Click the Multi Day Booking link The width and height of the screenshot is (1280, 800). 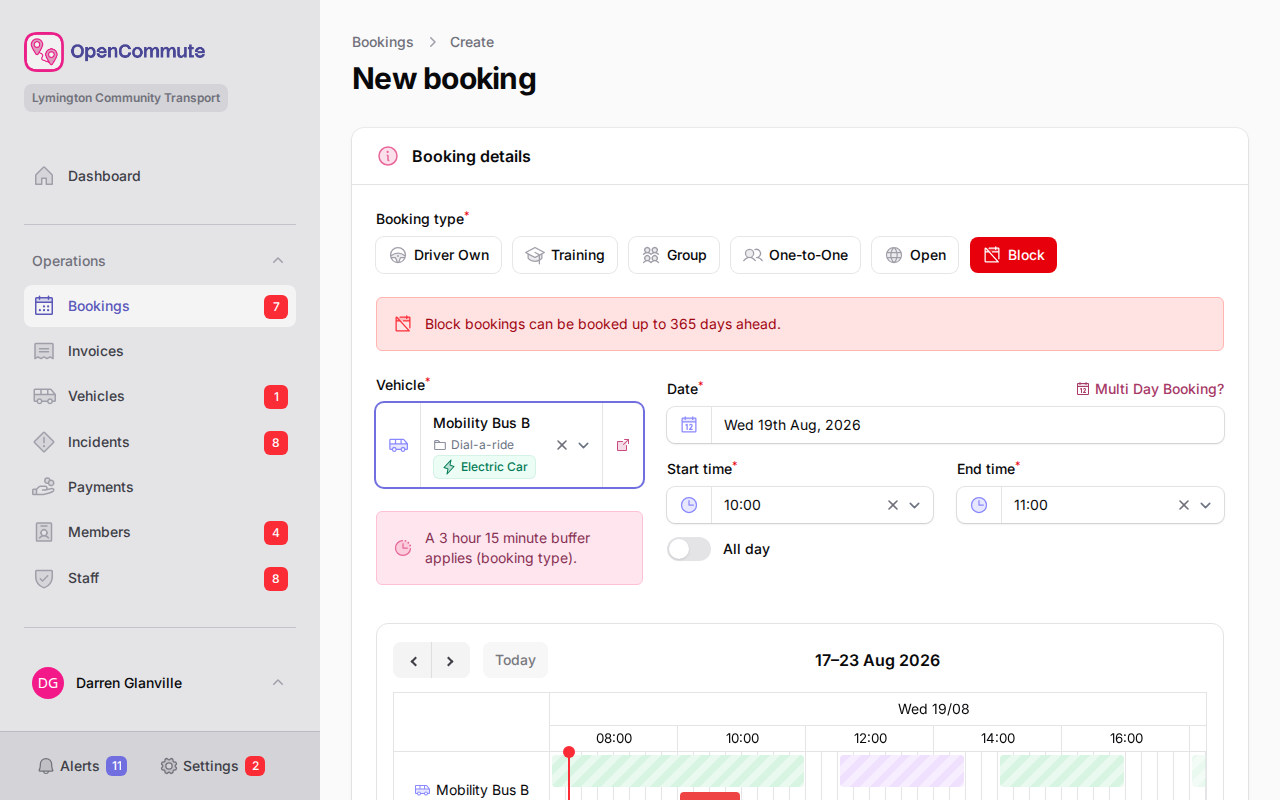click(x=1150, y=389)
